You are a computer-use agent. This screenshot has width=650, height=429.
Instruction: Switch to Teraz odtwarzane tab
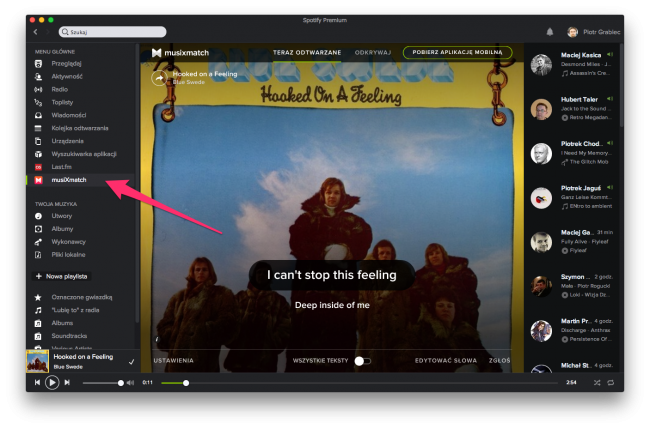point(307,53)
